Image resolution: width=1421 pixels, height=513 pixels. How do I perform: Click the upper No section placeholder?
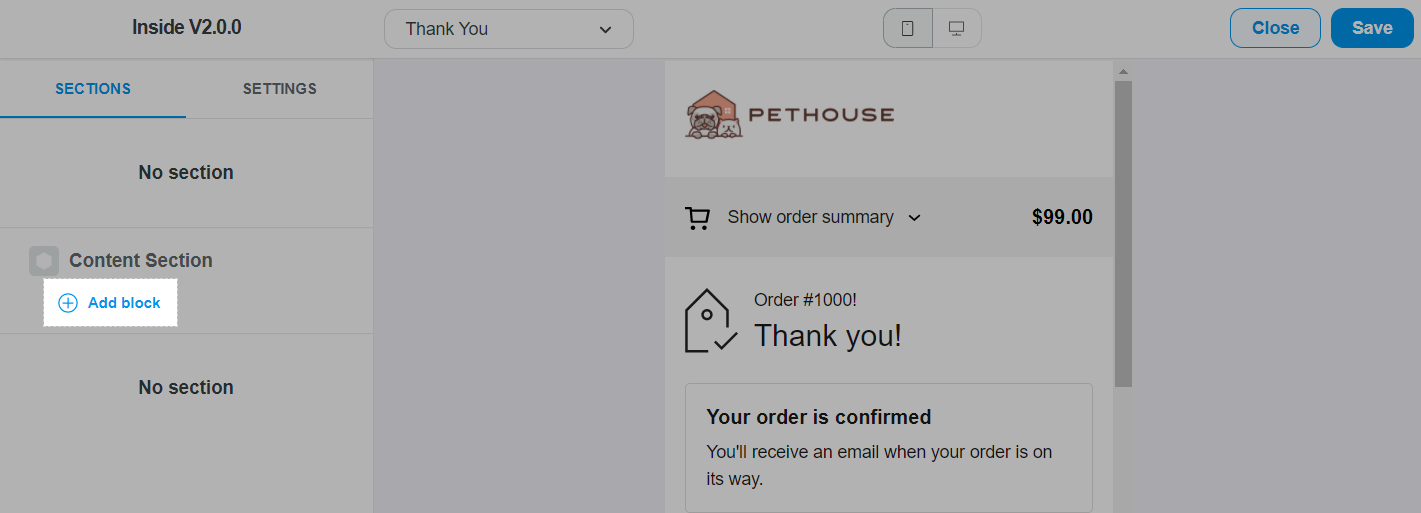click(186, 173)
